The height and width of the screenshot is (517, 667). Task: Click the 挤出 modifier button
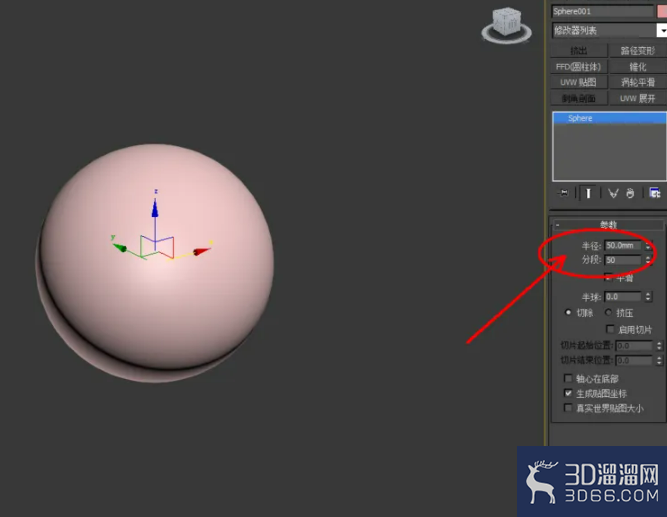[579, 51]
